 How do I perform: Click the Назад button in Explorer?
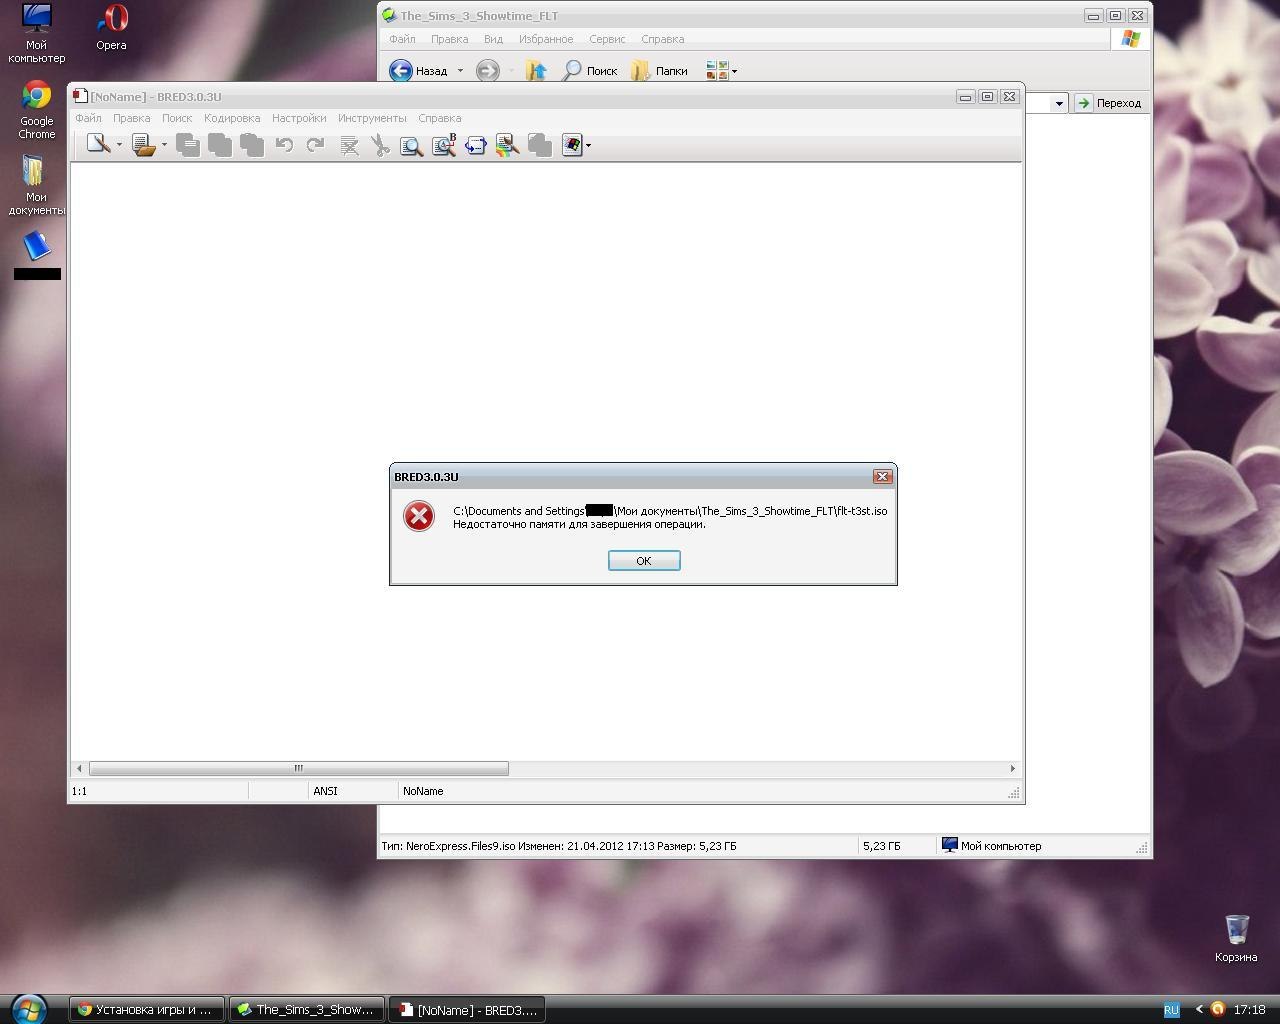click(420, 71)
